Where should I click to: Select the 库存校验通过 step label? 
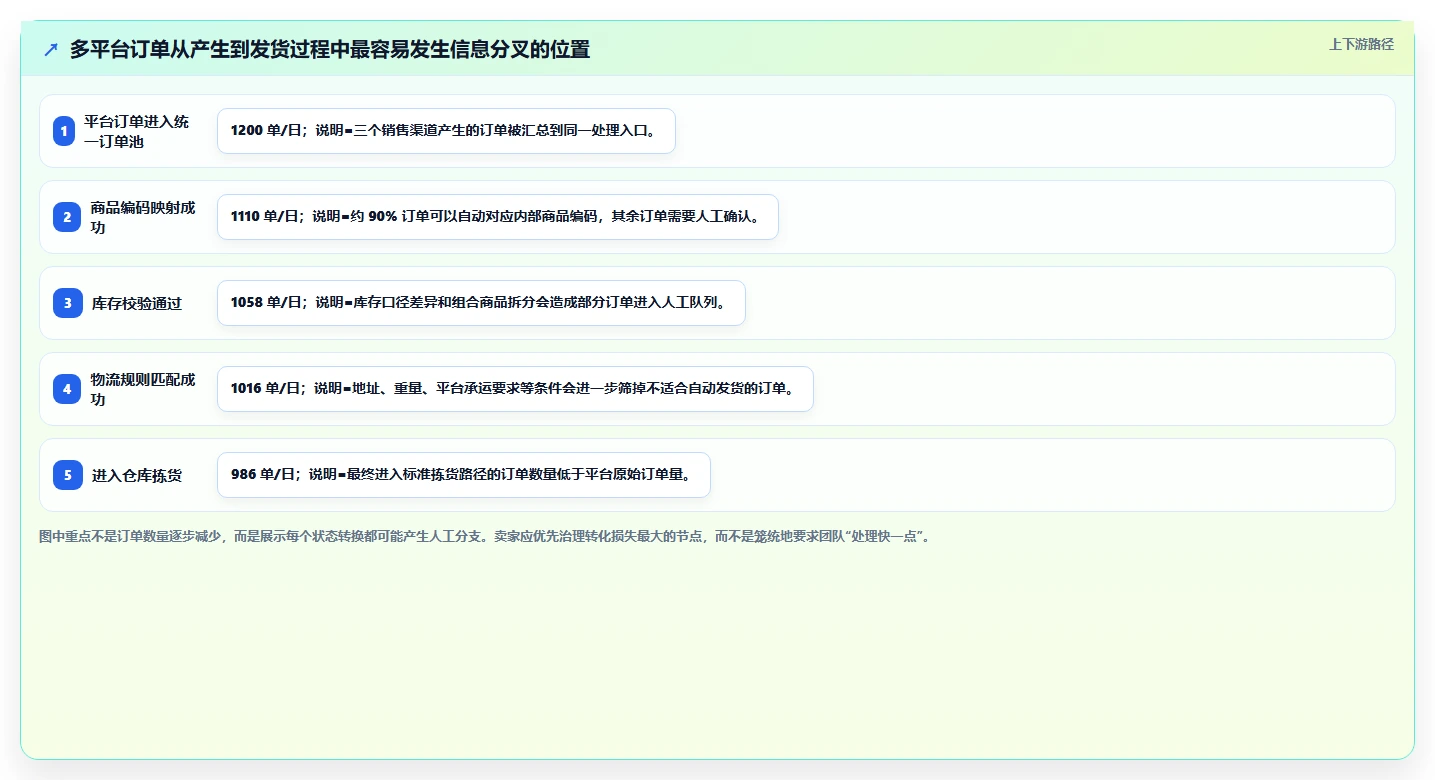pyautogui.click(x=137, y=303)
